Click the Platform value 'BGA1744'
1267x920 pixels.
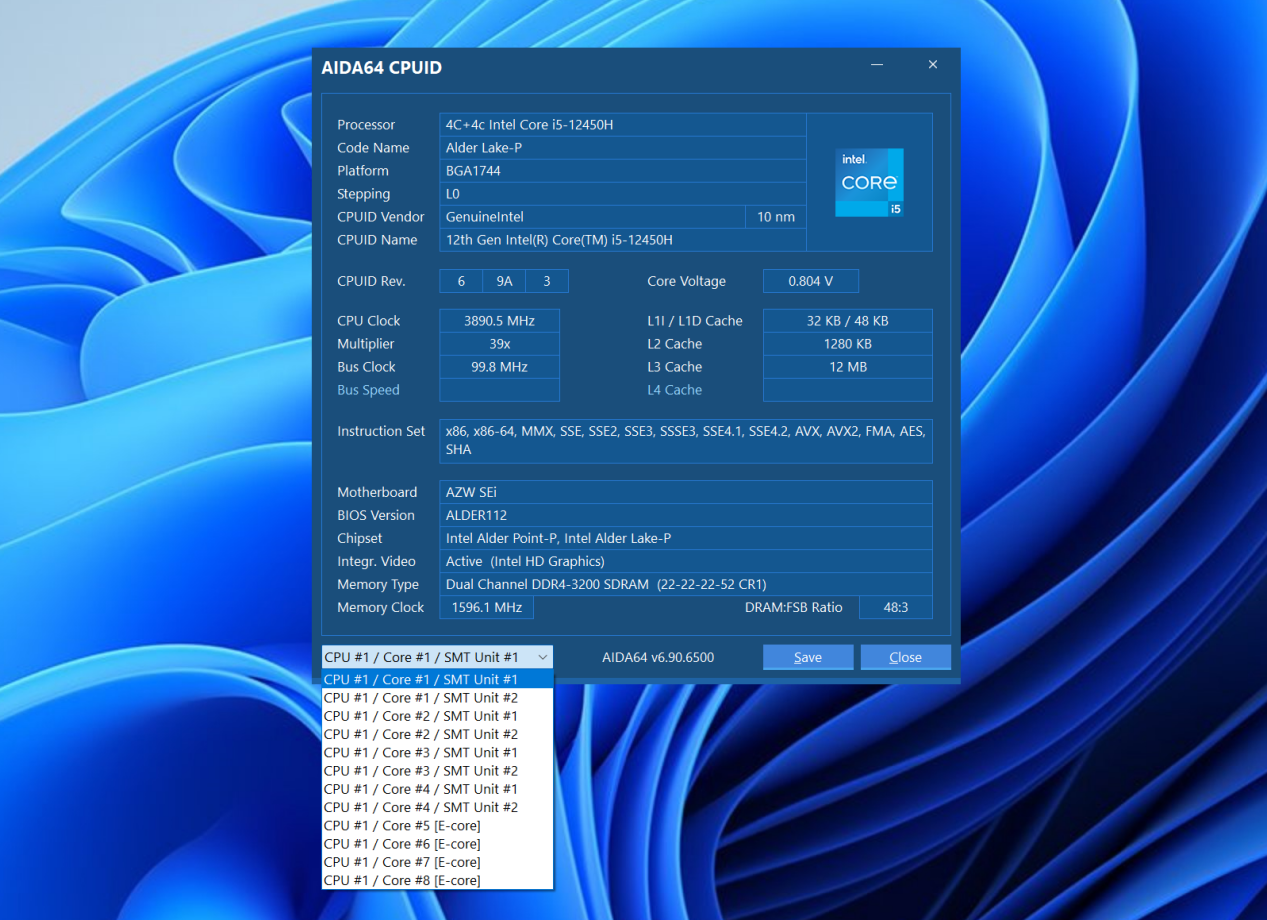(623, 171)
